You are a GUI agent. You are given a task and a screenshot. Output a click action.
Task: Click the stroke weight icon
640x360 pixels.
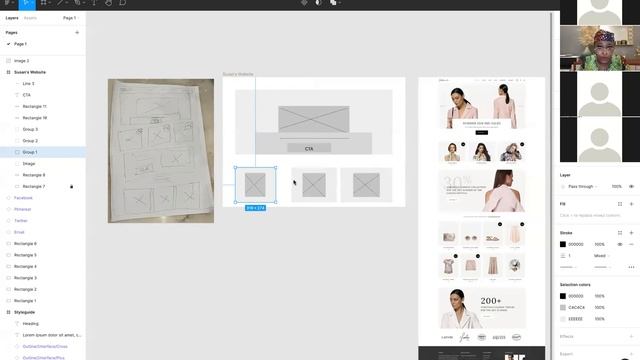pyautogui.click(x=563, y=256)
